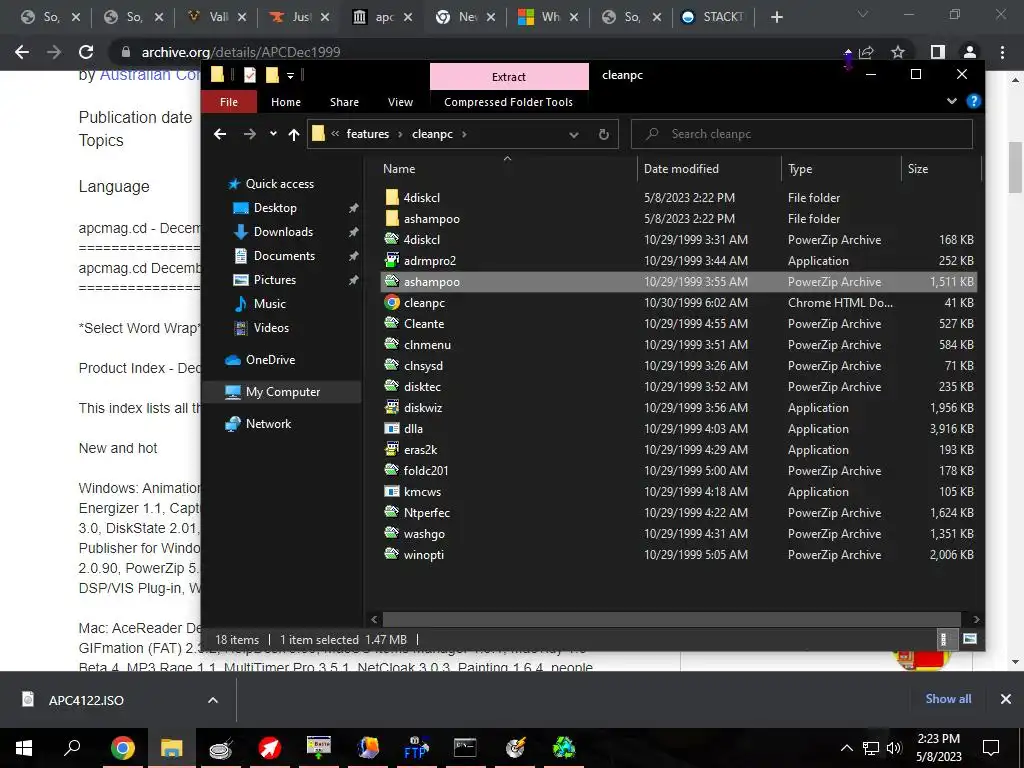Open the View ribbon tab

pyautogui.click(x=400, y=102)
